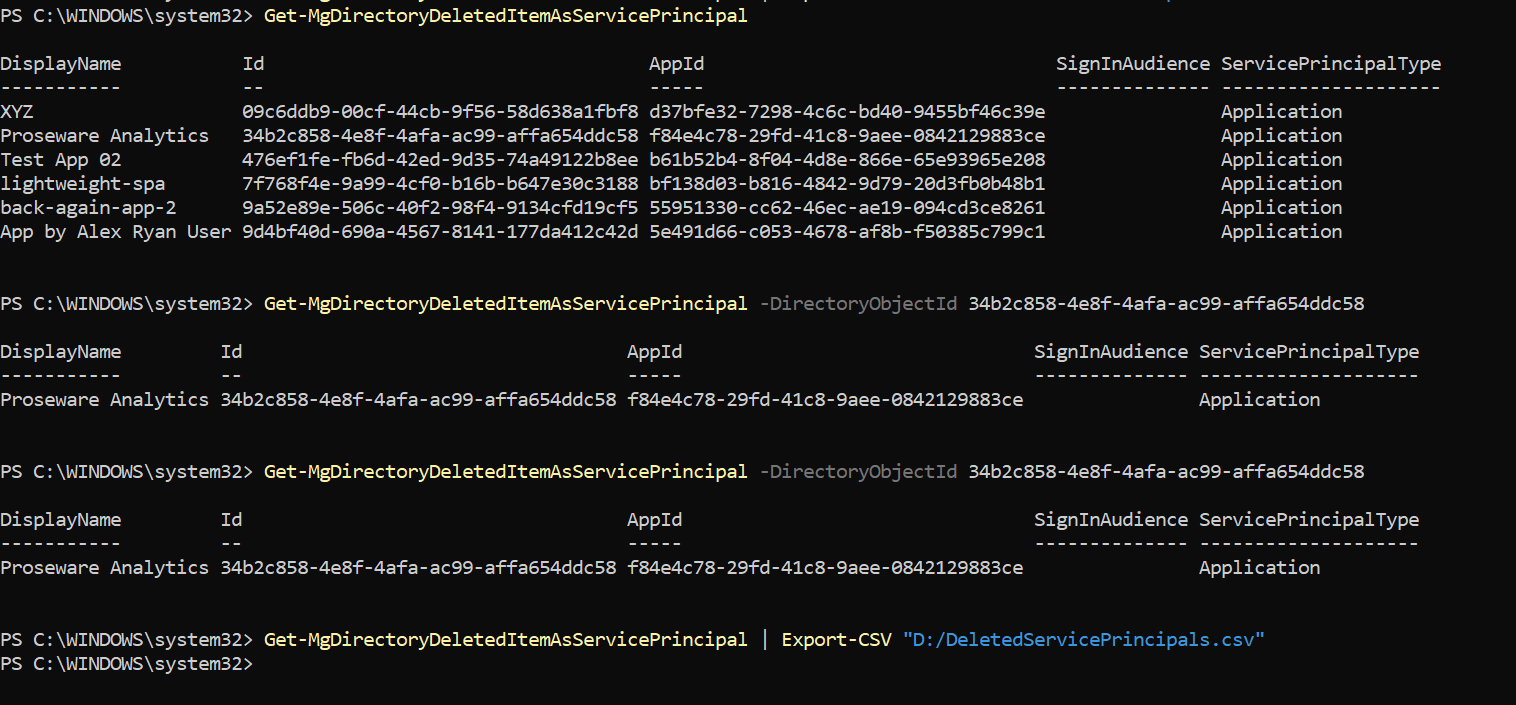Click the AppId starting with b61b52b4
This screenshot has height=705, width=1516.
coord(847,159)
